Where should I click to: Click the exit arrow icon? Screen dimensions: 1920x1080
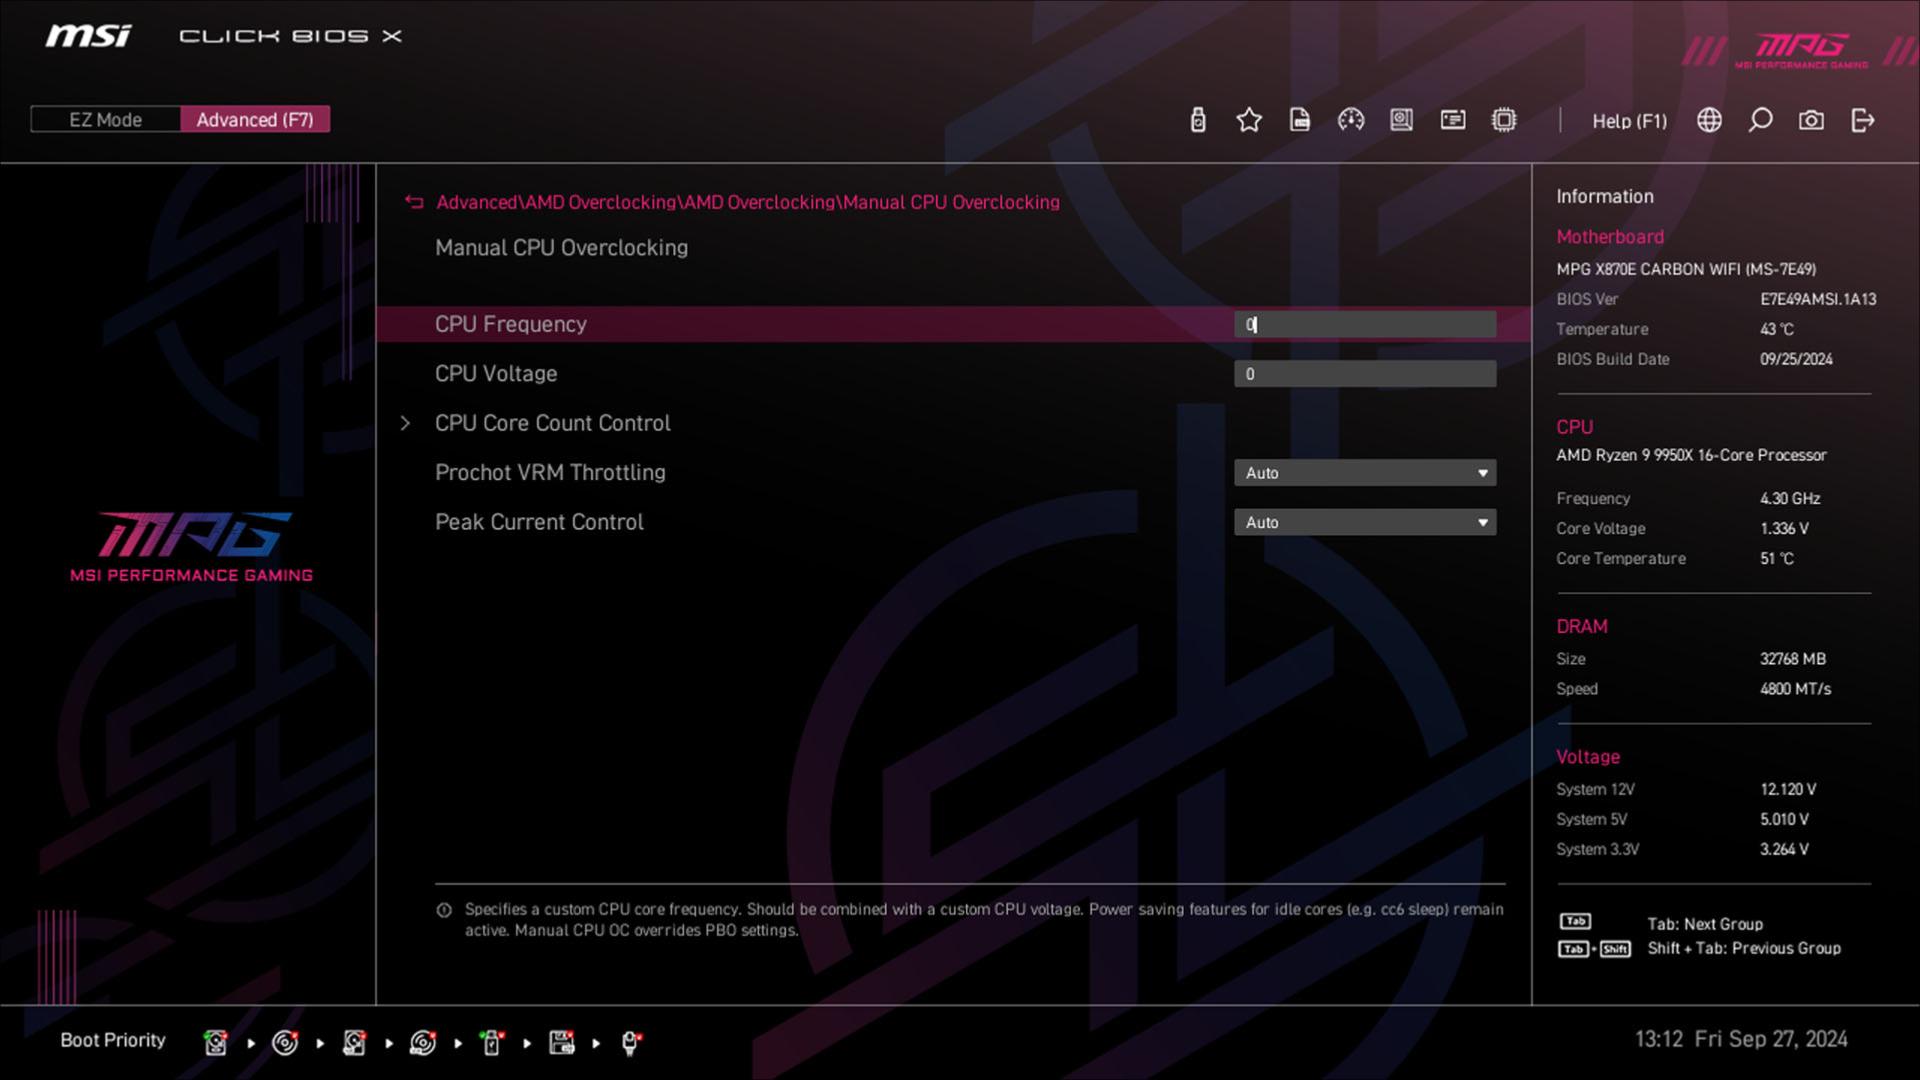tap(1862, 120)
